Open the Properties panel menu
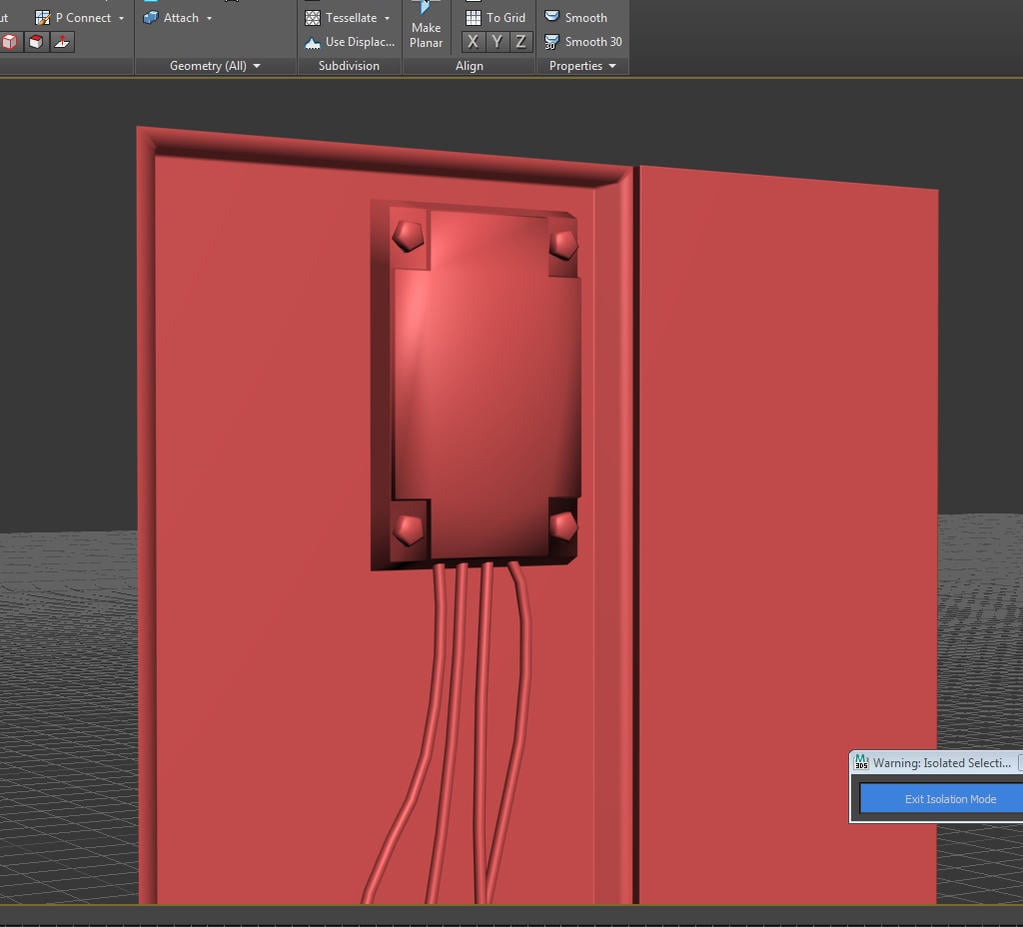 tap(611, 65)
